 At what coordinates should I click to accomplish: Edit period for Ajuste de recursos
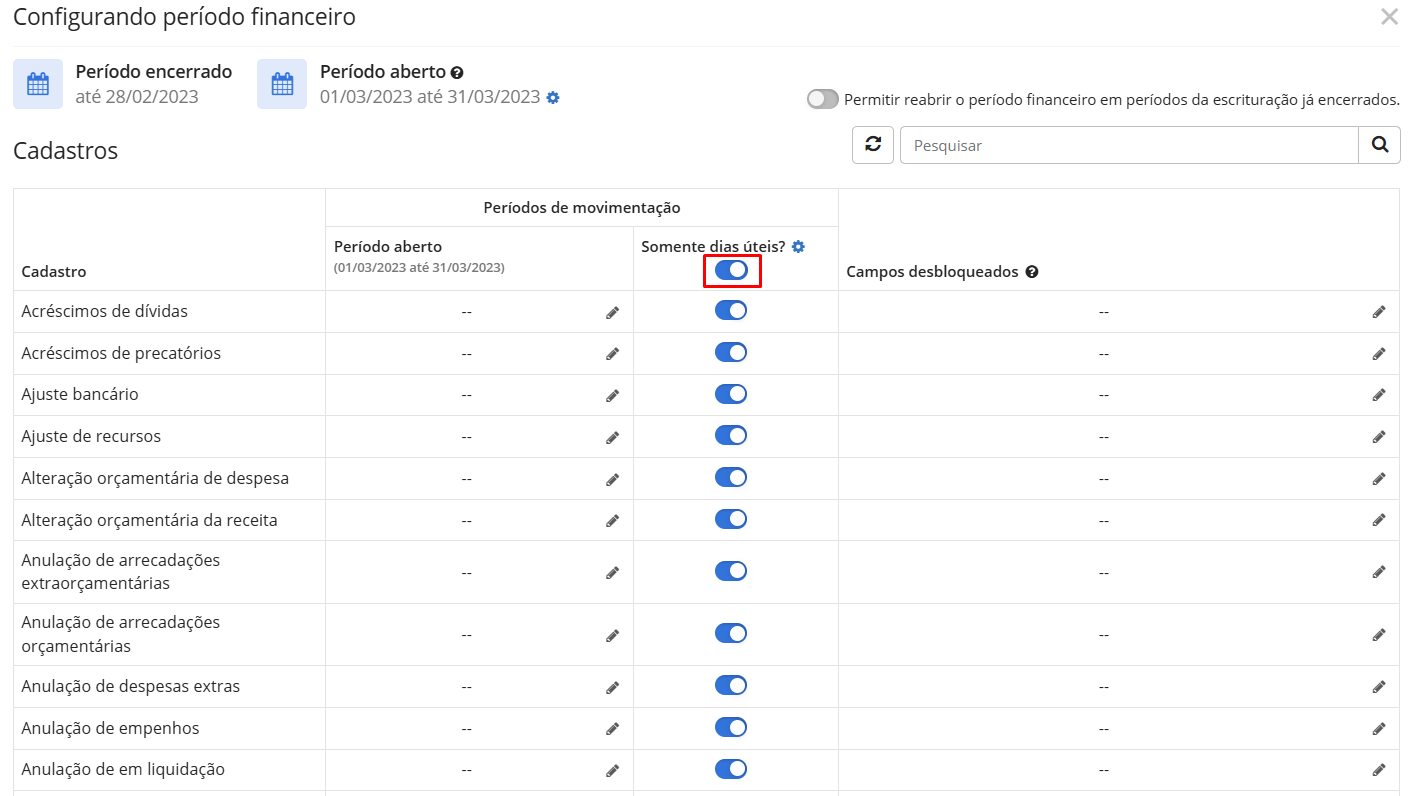click(612, 437)
